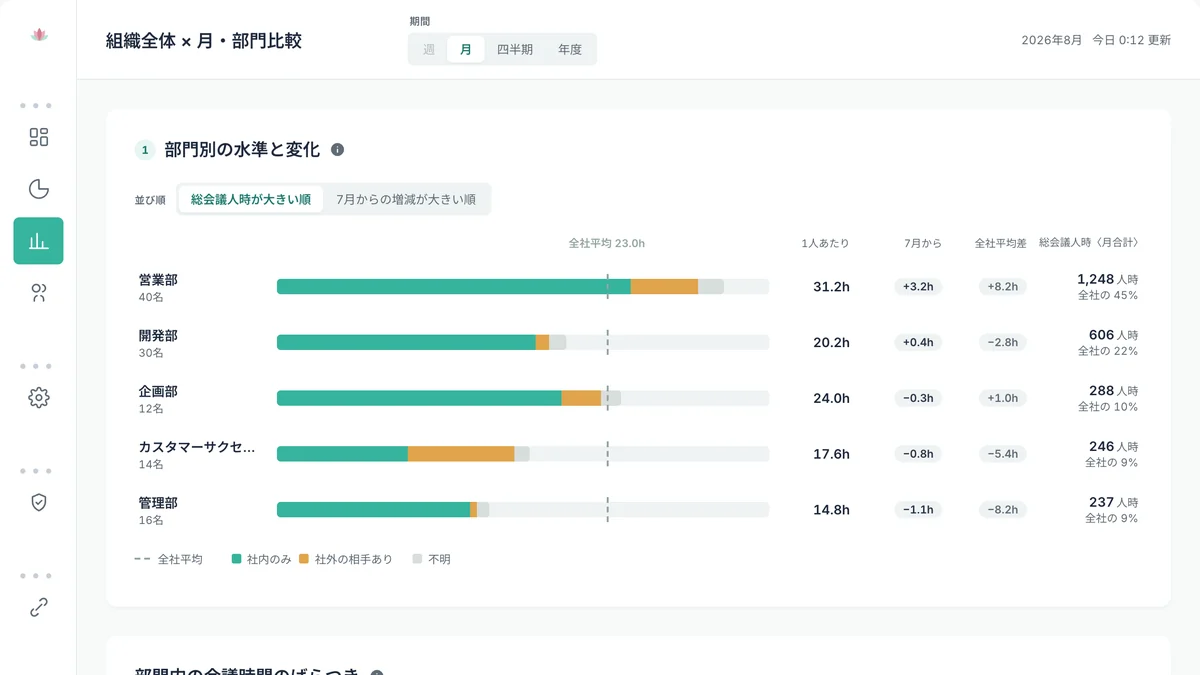The width and height of the screenshot is (1200, 675).
Task: Click the −1.1h change badge
Action: click(918, 510)
